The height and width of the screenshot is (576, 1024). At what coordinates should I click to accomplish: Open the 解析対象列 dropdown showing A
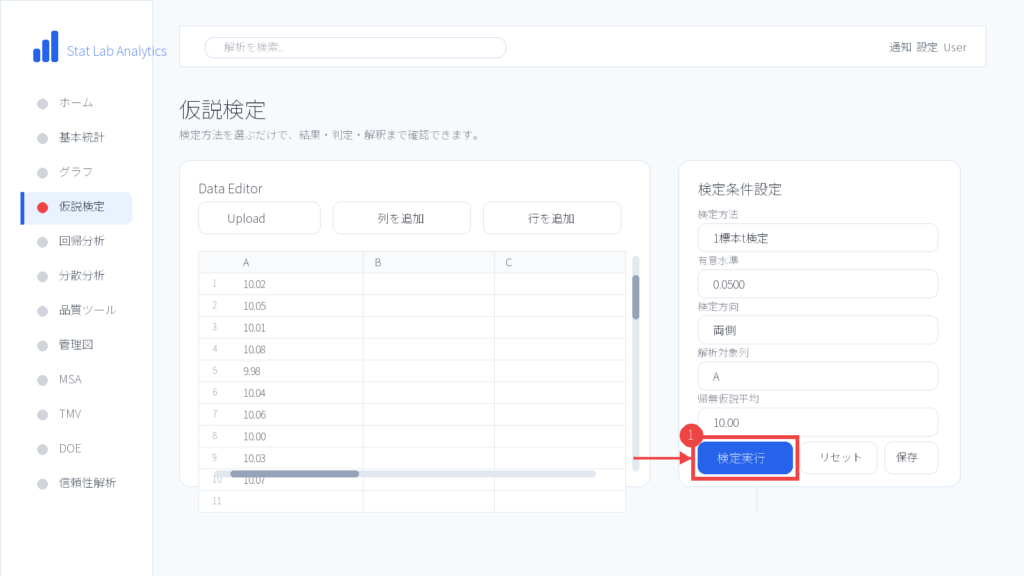818,376
